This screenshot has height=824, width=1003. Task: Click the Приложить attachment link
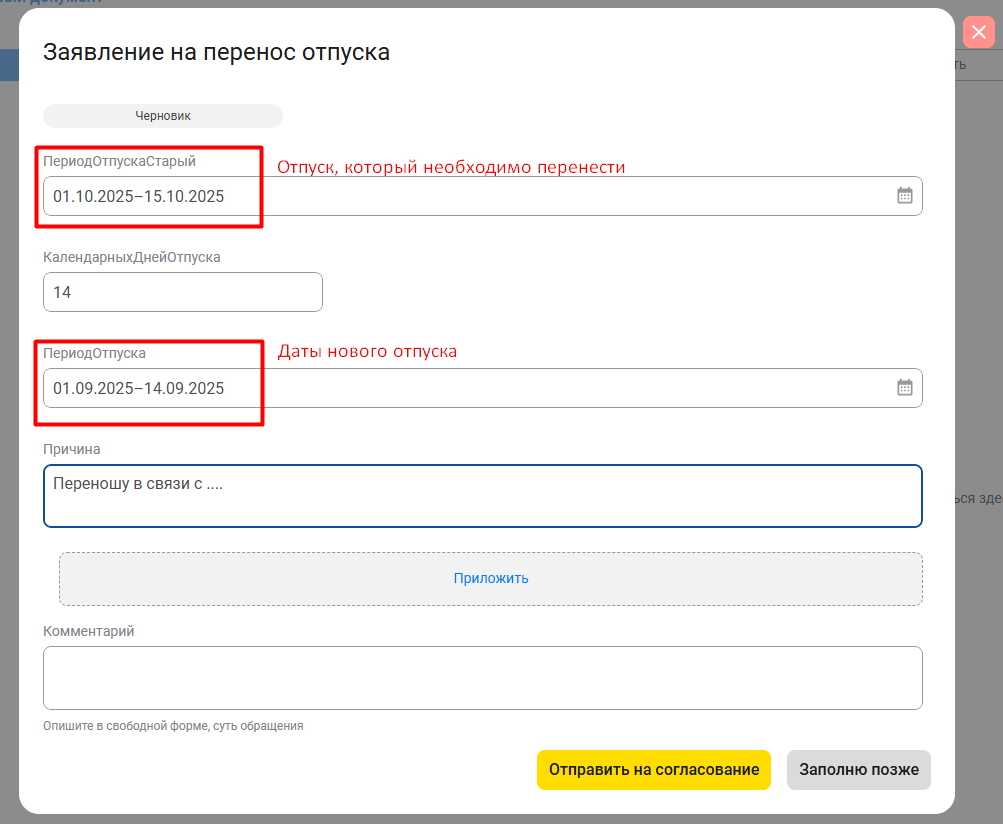[490, 578]
